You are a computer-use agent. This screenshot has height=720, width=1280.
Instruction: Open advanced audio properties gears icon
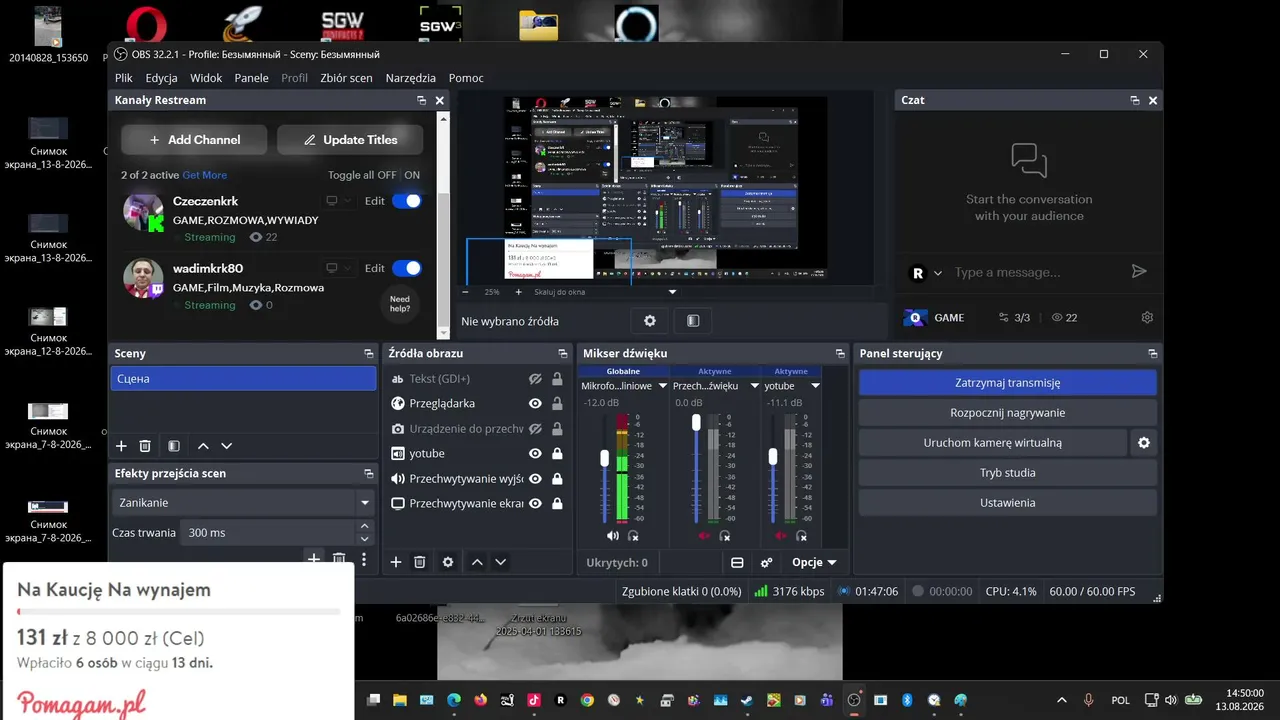coord(767,563)
